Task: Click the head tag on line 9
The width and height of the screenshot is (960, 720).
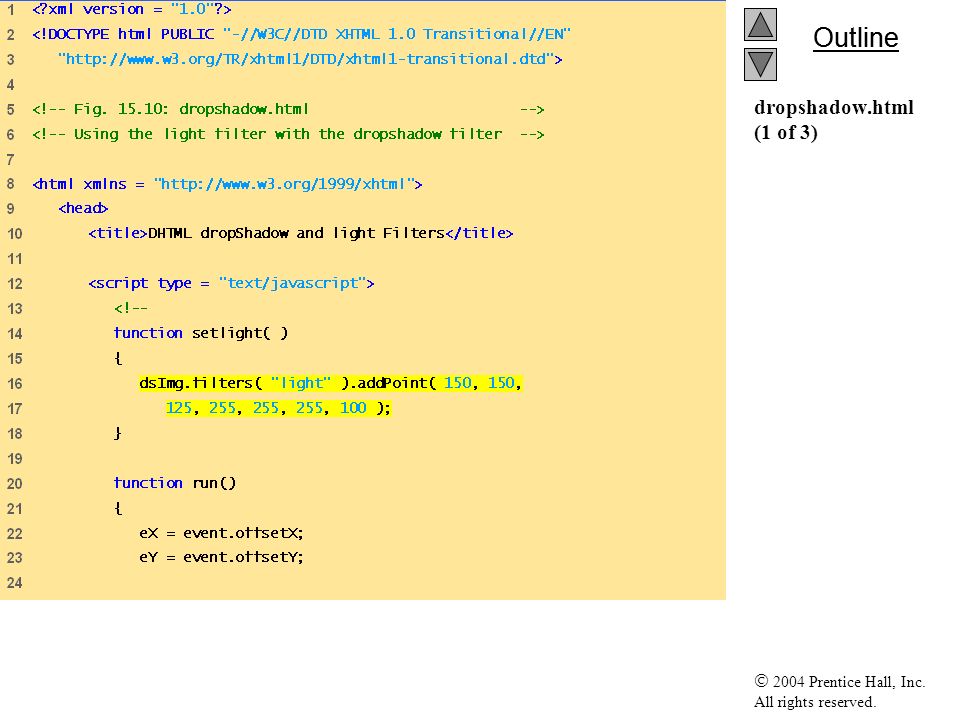Action: pyautogui.click(x=83, y=208)
